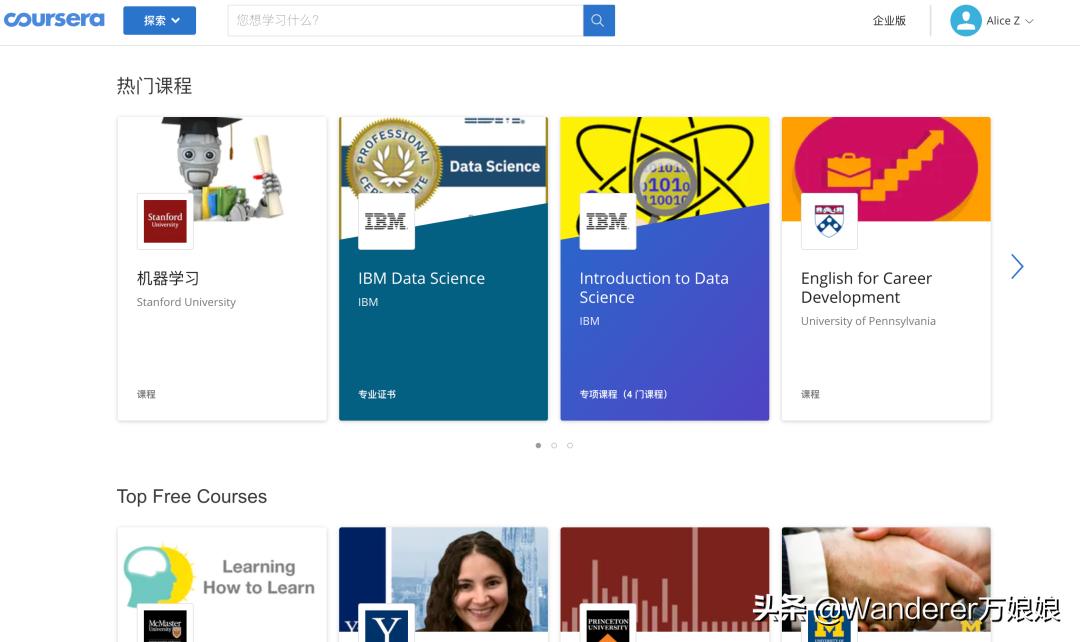This screenshot has width=1080, height=642.
Task: Select the third carousel page dot
Action: pyautogui.click(x=570, y=445)
